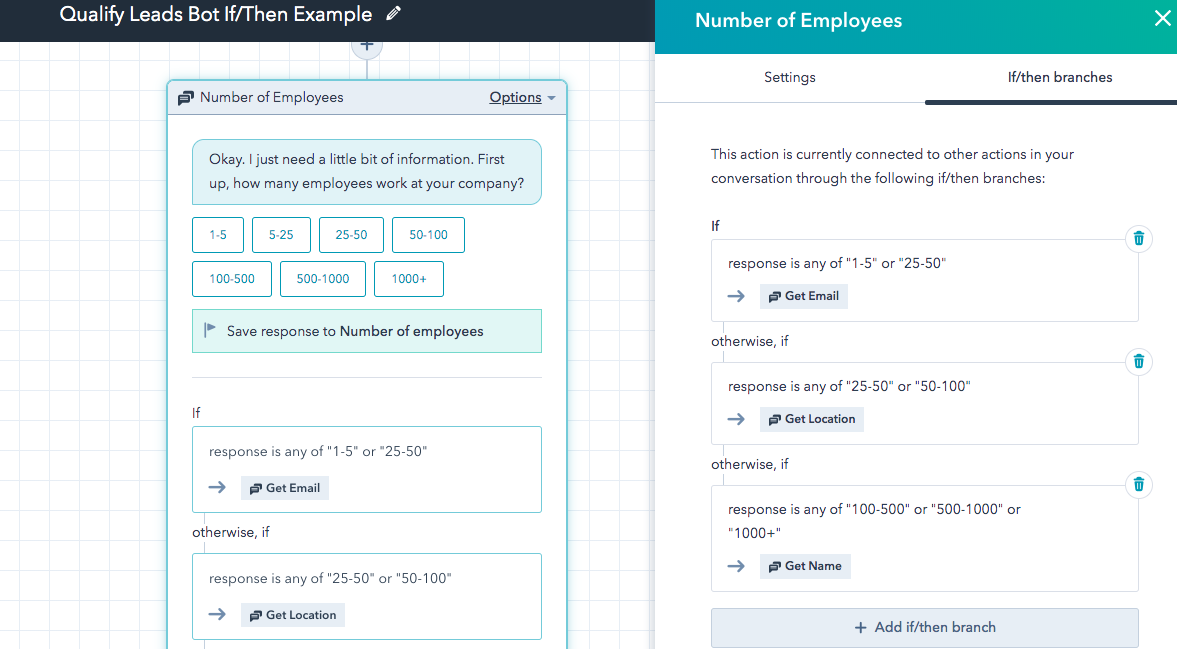Screen dimensions: 1177x649
Task: Close the Number of Employees panel
Action: 1161,19
